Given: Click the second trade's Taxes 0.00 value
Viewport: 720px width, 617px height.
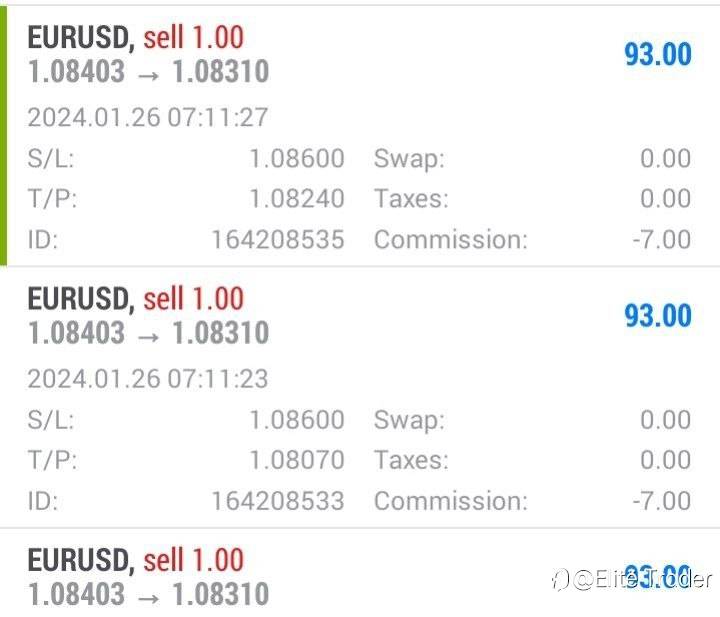Looking at the screenshot, I should [665, 460].
